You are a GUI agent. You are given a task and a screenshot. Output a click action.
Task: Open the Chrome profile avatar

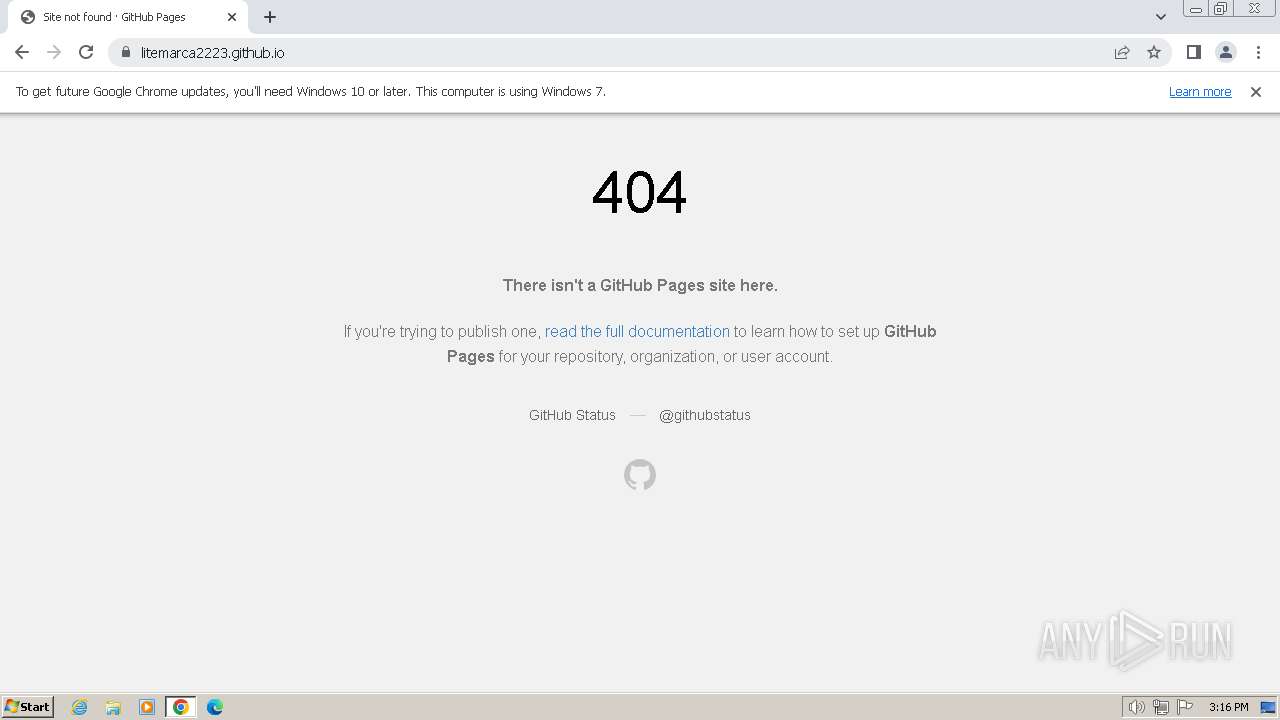pyautogui.click(x=1225, y=52)
